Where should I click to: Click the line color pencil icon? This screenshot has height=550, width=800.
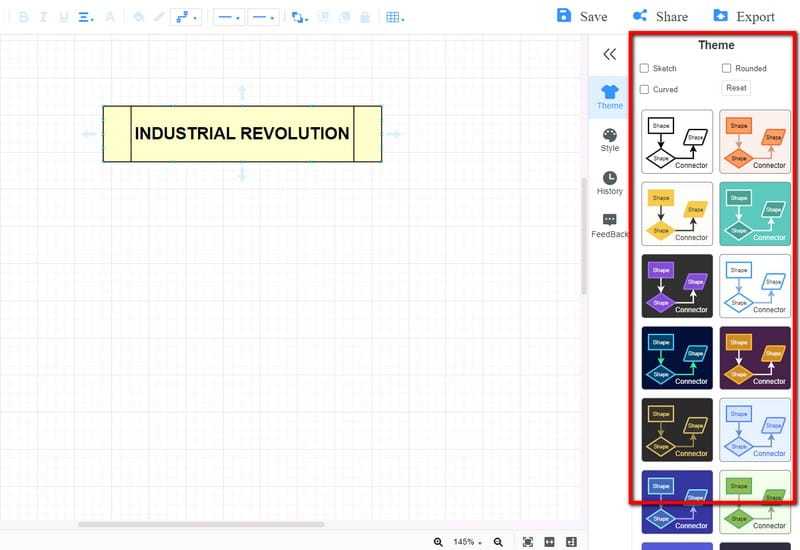pos(159,17)
